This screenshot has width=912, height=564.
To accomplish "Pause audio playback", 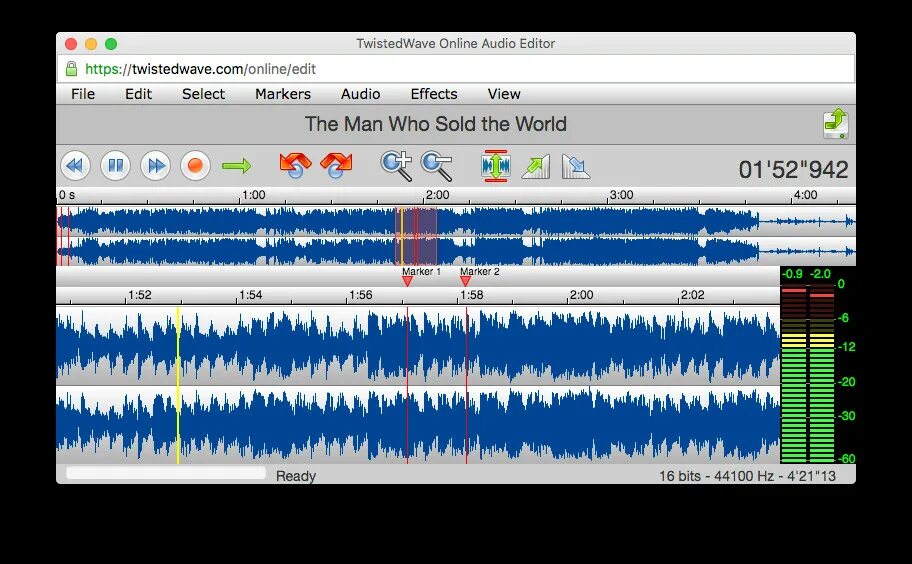I will click(x=115, y=166).
